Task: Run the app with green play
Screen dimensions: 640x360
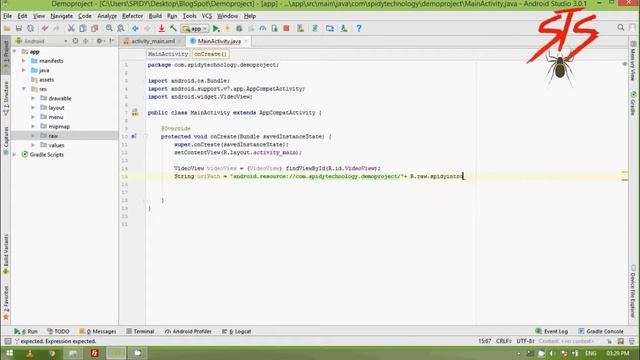Action: [x=216, y=28]
